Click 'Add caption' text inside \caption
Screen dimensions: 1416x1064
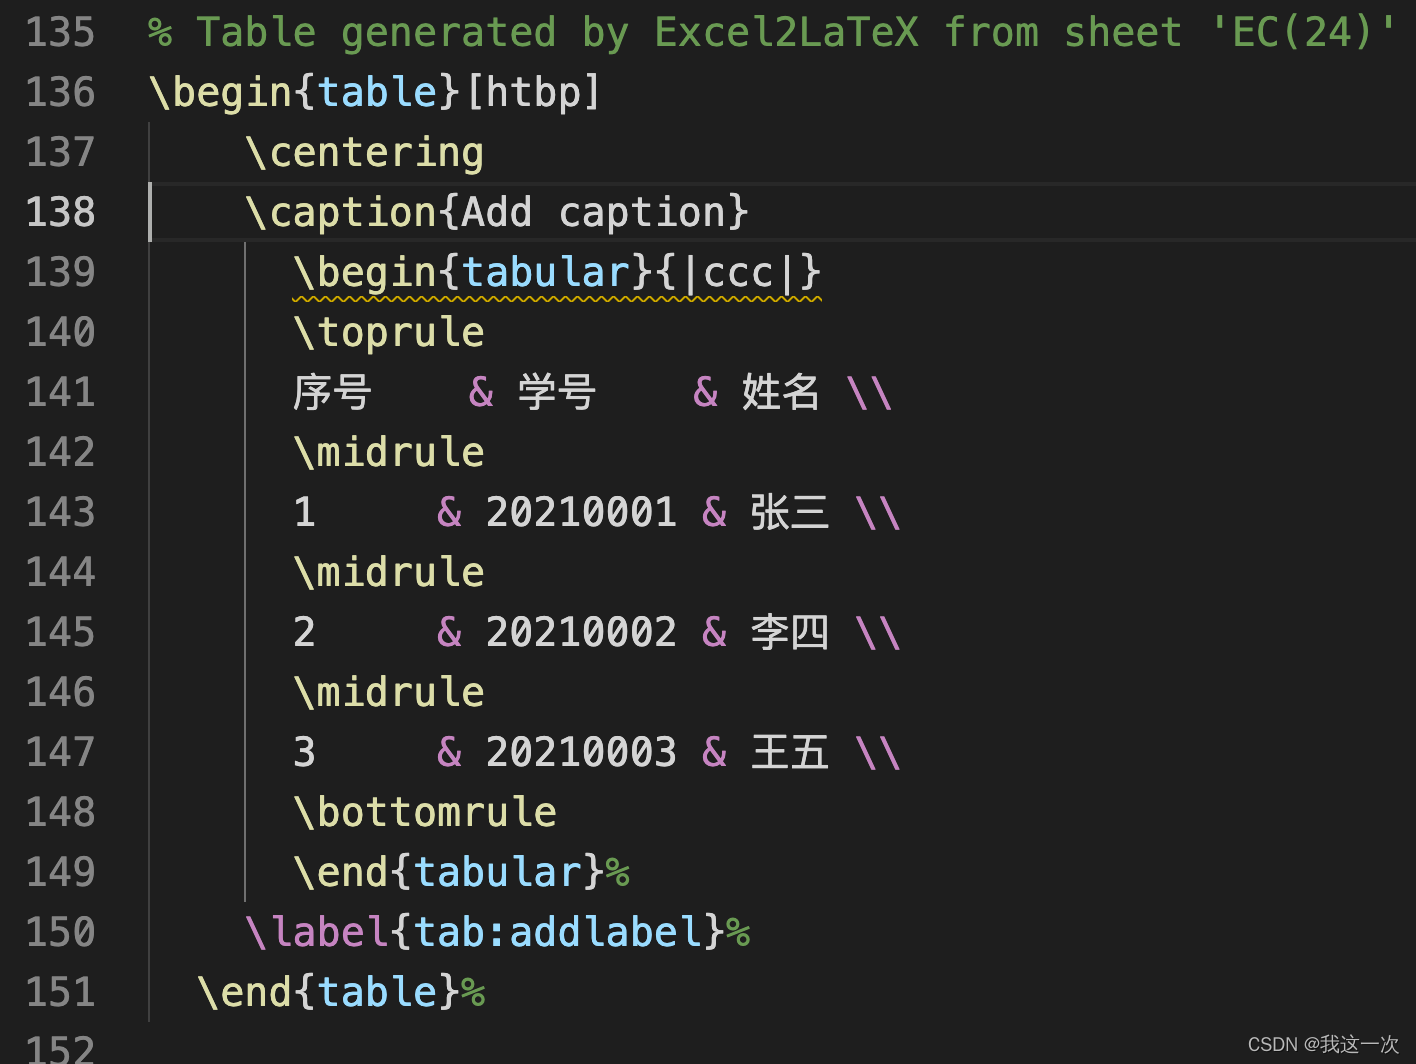tap(594, 212)
